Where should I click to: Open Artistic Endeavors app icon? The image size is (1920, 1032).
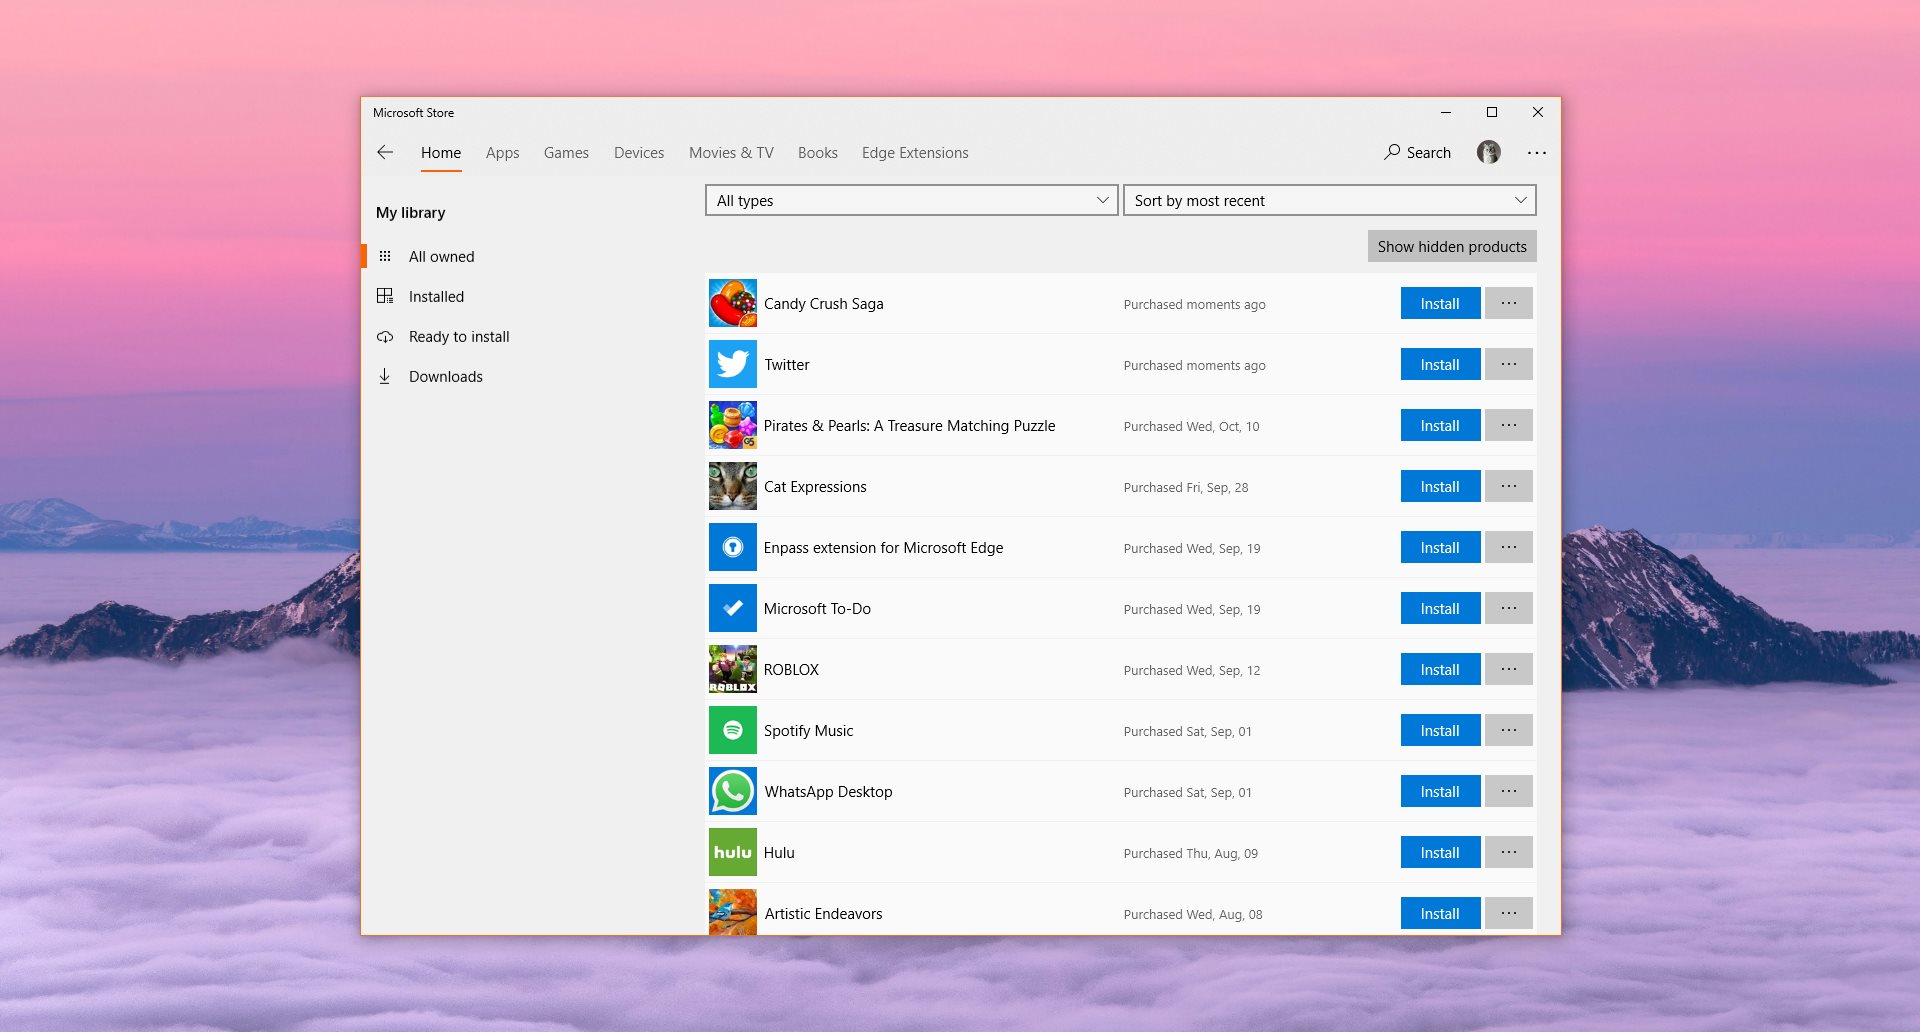pyautogui.click(x=733, y=912)
